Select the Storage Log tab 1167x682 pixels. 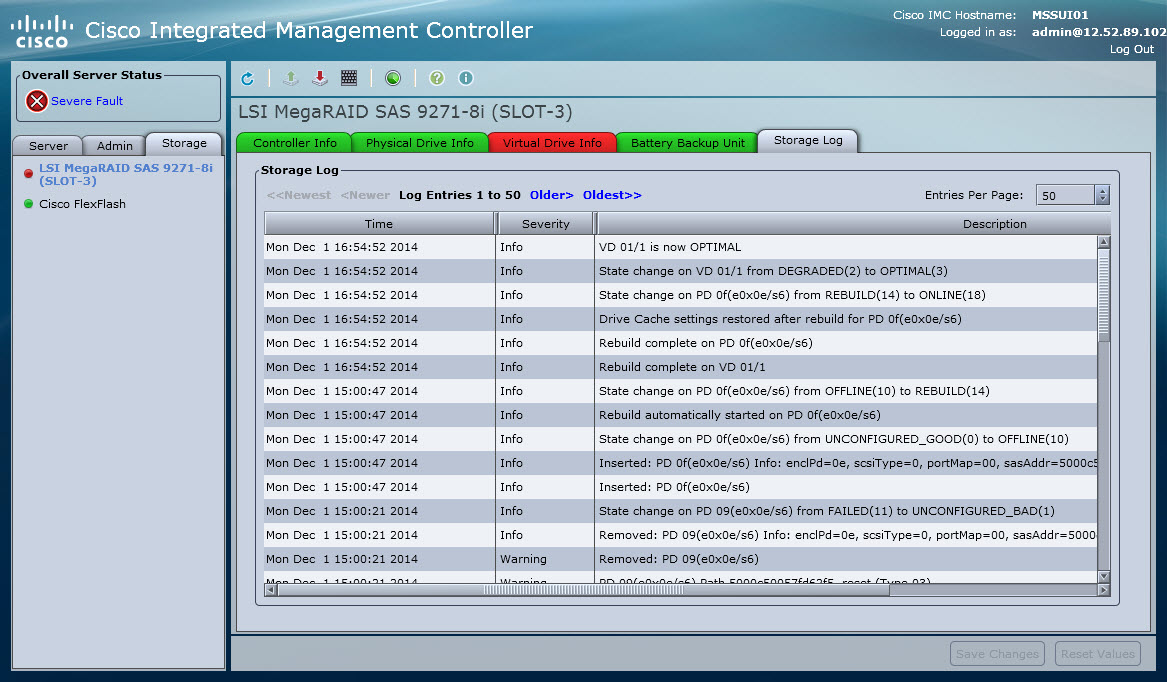click(x=808, y=141)
